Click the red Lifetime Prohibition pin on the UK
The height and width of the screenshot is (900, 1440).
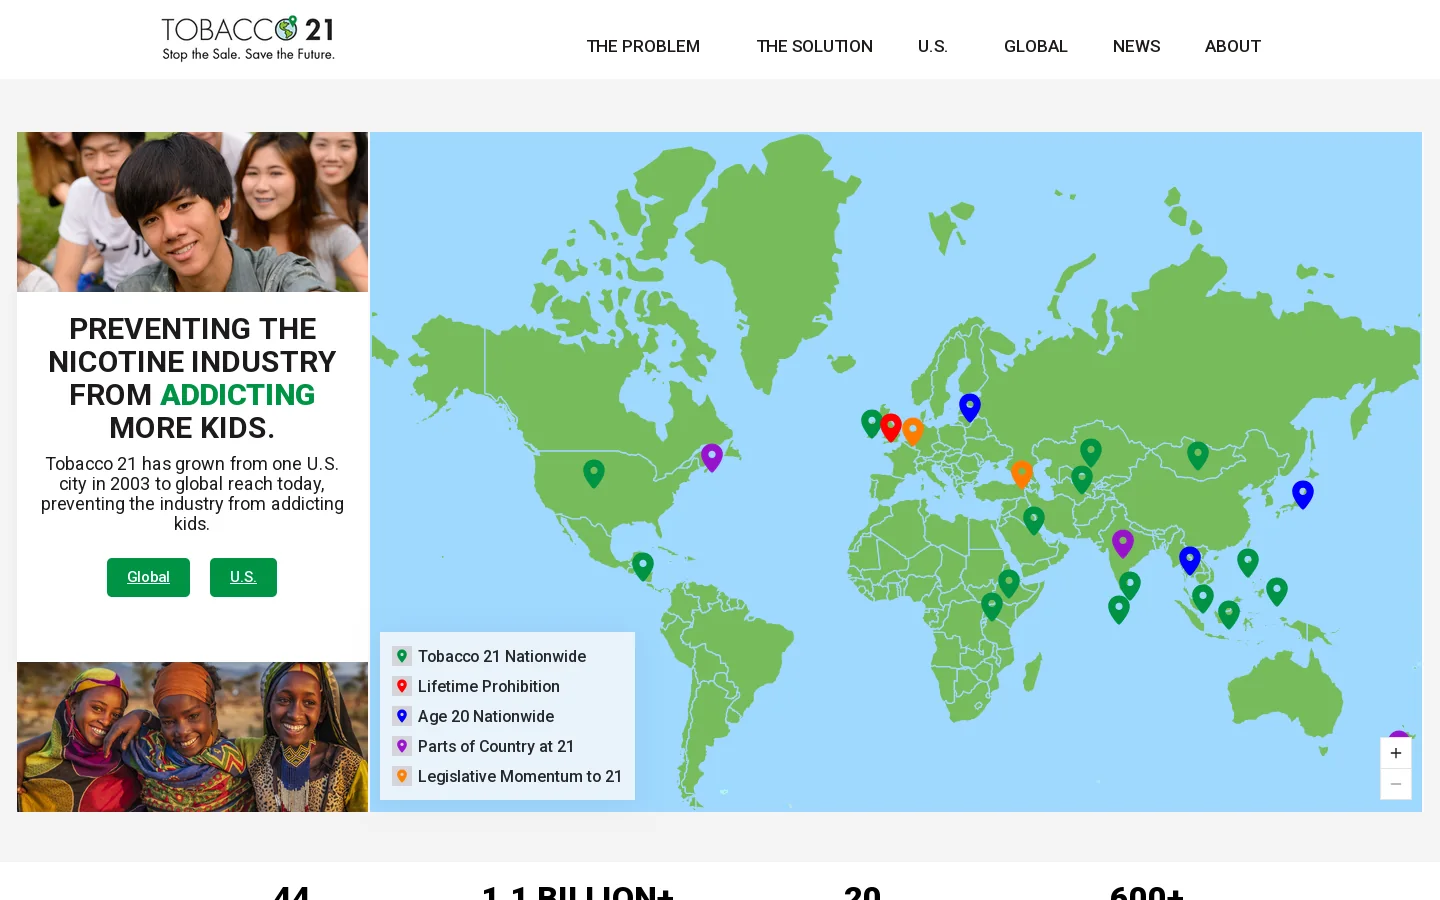(891, 427)
